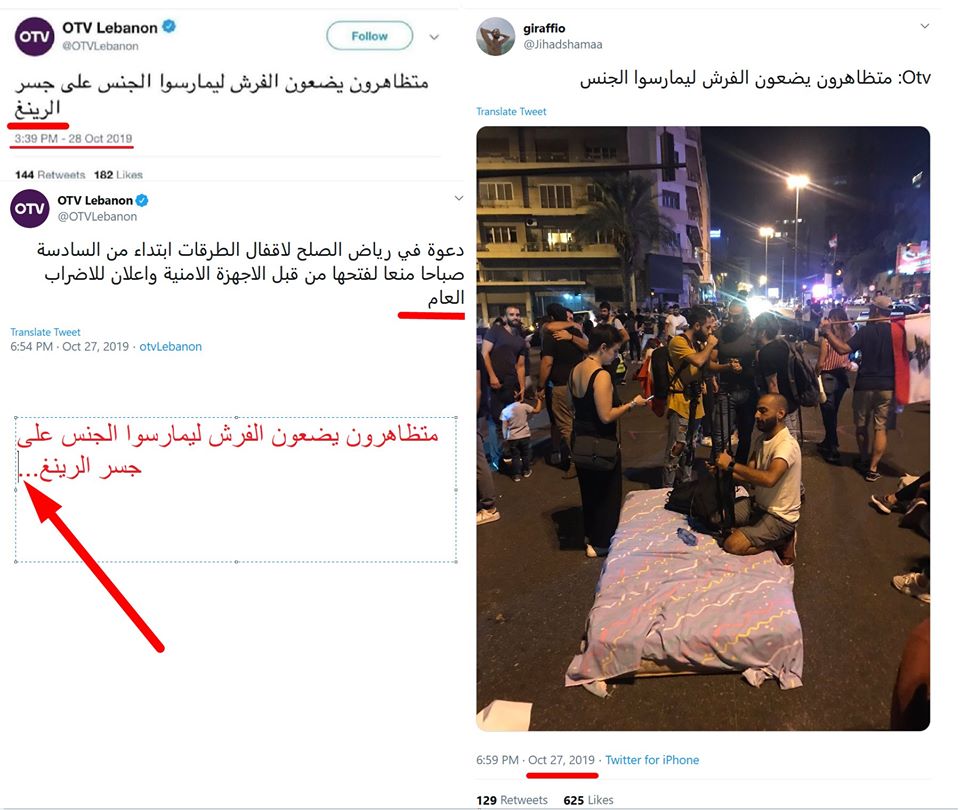Click giraffio's profile picture
The image size is (960, 810).
click(x=495, y=36)
